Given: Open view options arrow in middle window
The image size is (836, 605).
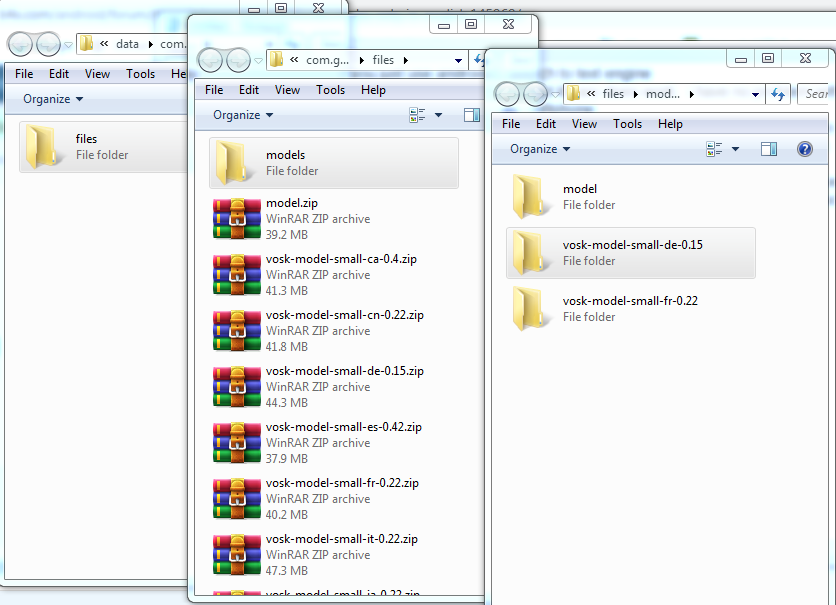Looking at the screenshot, I should 438,115.
